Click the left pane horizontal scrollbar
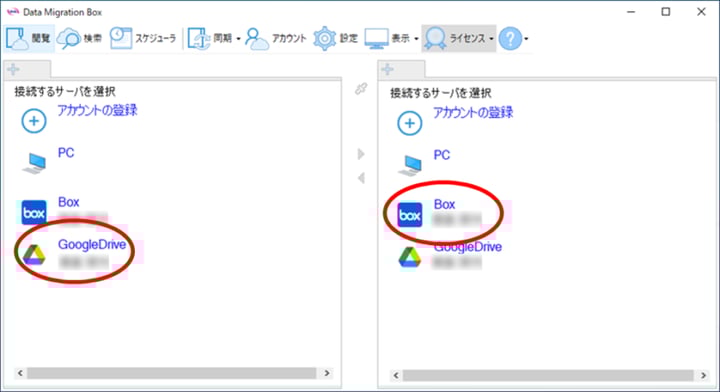Image resolution: width=720 pixels, height=392 pixels. point(173,373)
